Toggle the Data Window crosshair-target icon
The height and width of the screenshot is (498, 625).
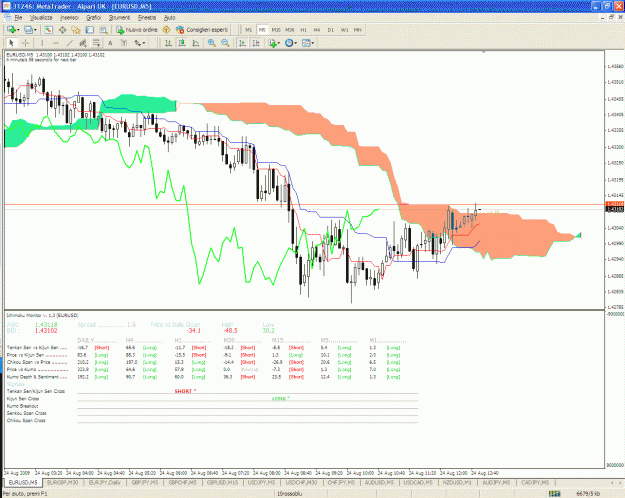62,30
